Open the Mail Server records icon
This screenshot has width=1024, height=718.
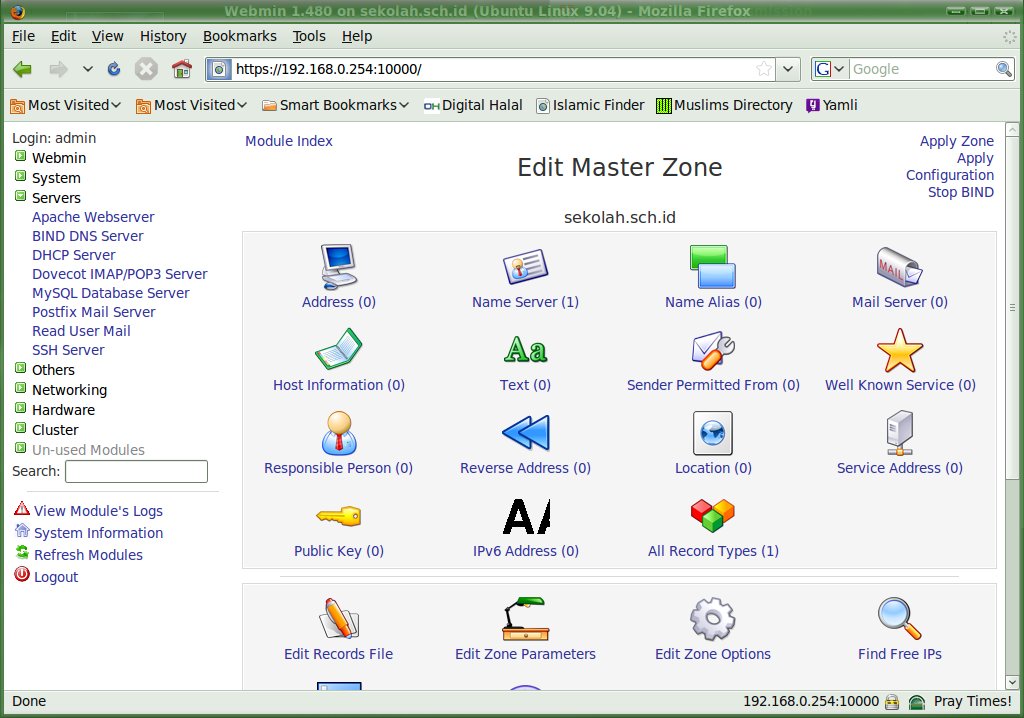(899, 267)
